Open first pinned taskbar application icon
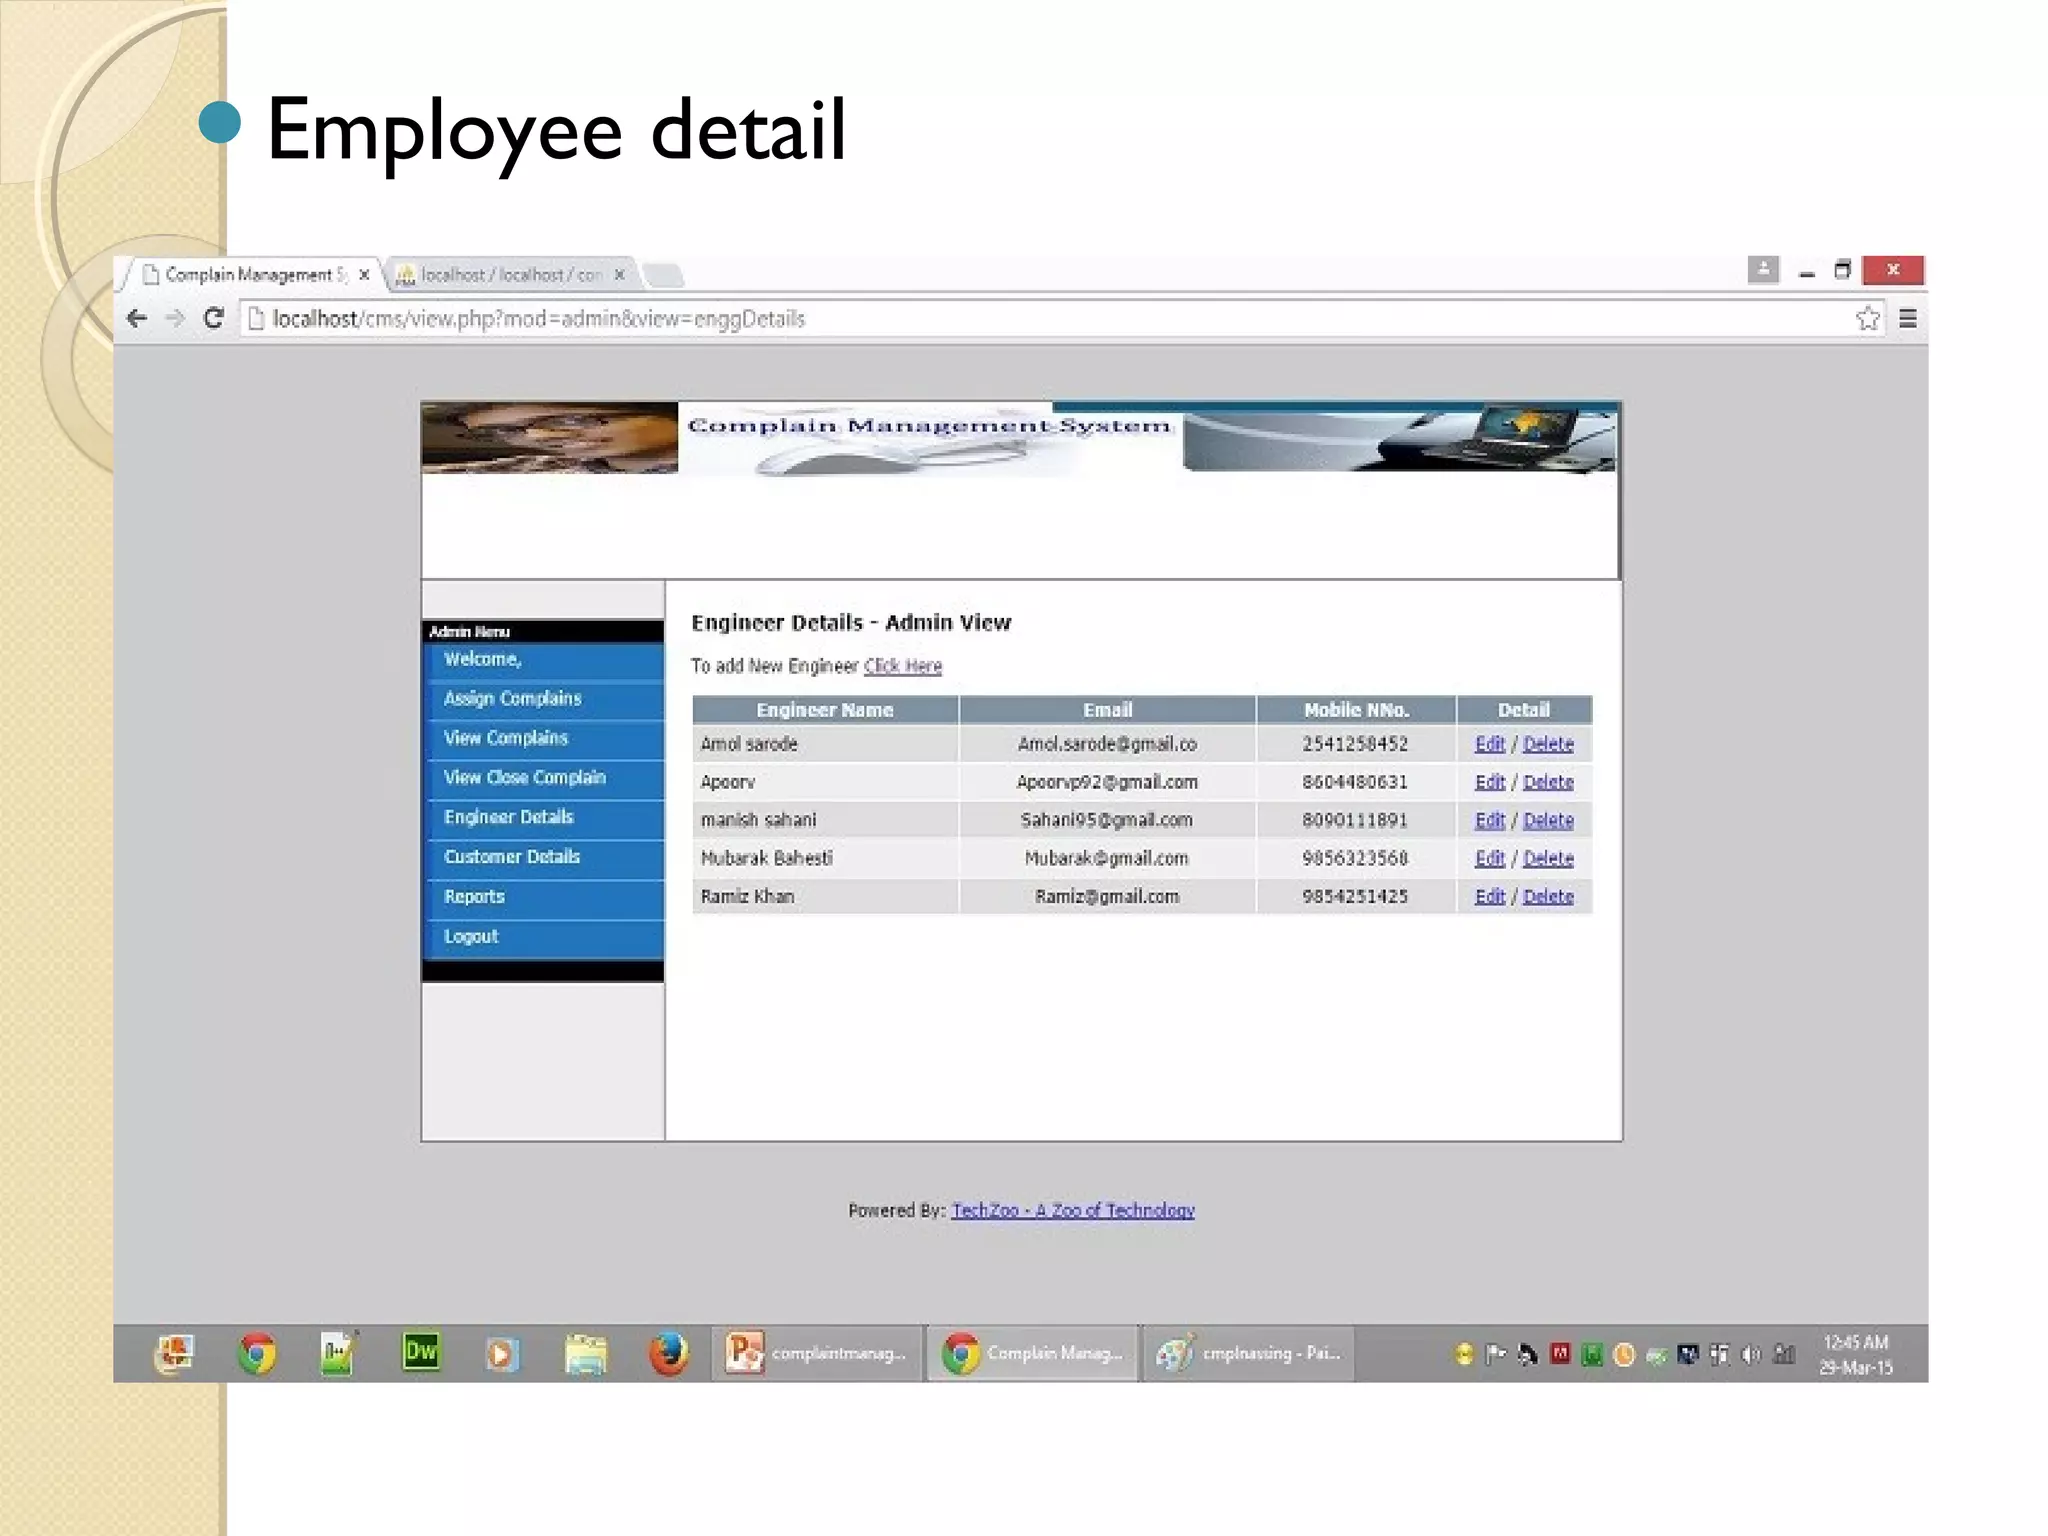 point(174,1354)
